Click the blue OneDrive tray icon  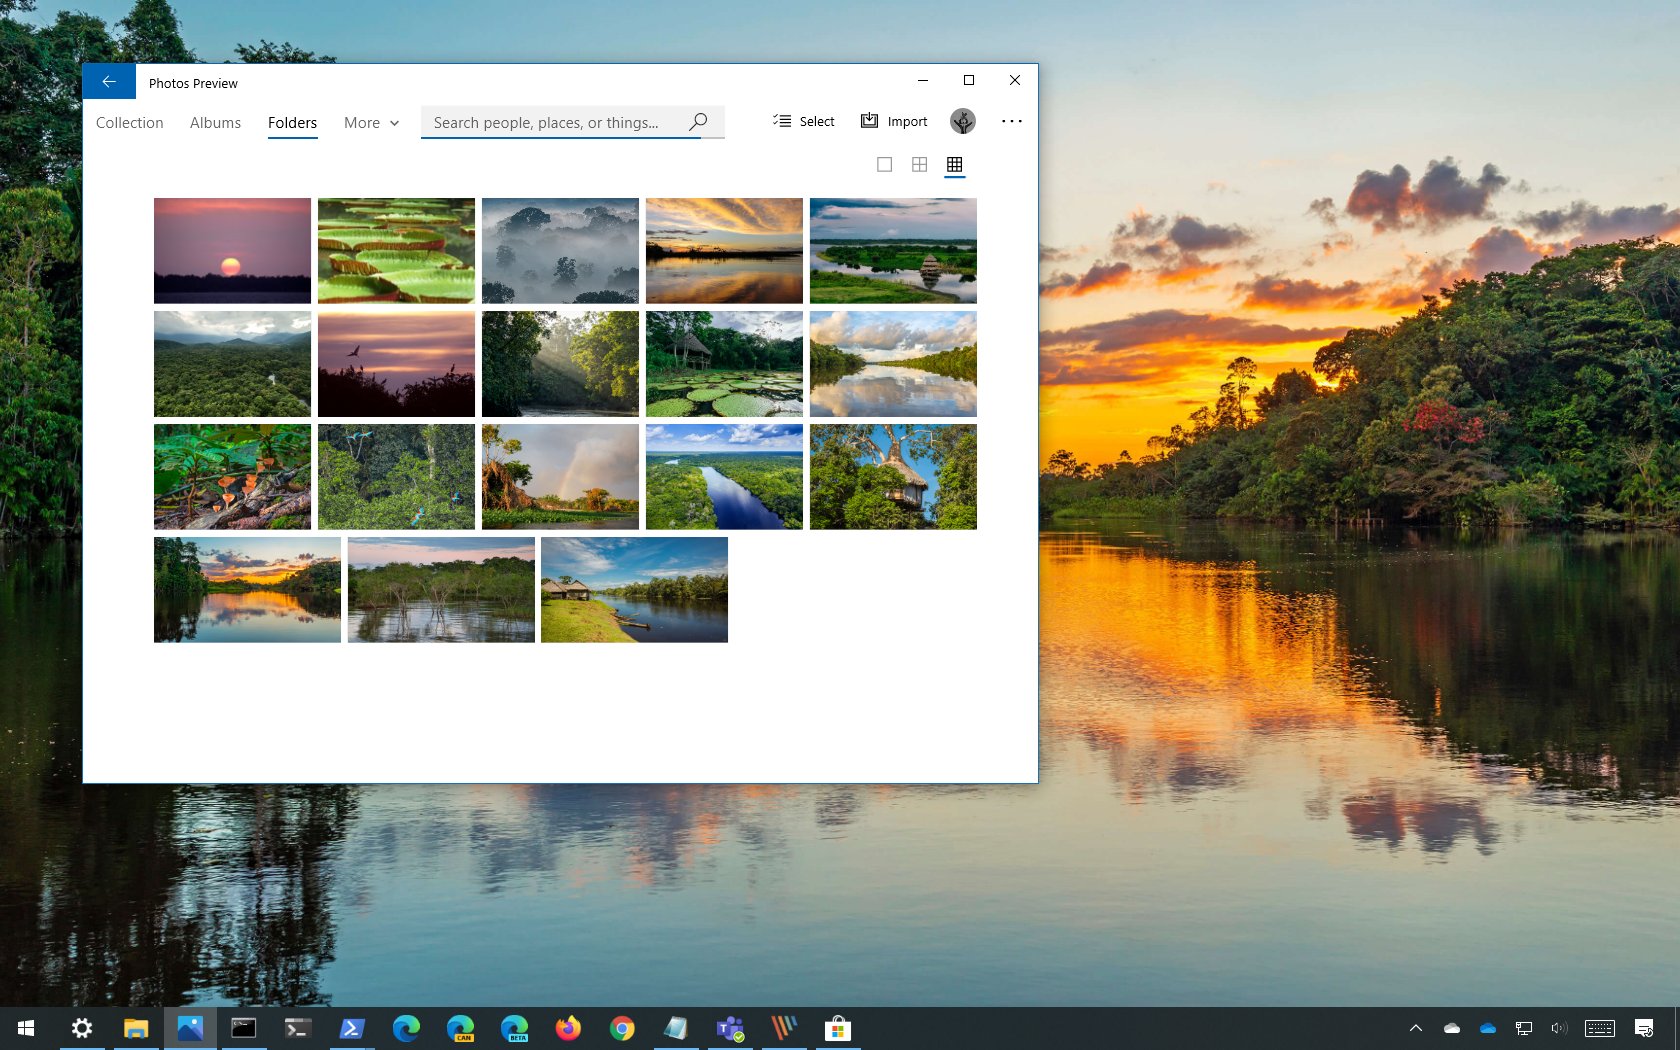point(1488,1028)
